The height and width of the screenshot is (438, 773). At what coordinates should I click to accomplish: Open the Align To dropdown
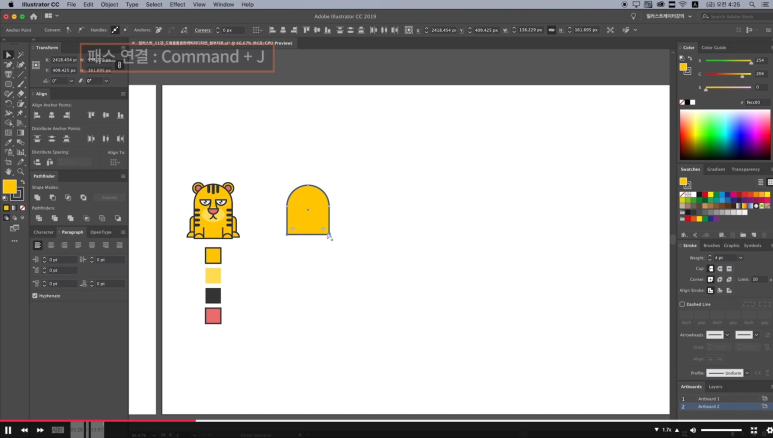pos(115,162)
